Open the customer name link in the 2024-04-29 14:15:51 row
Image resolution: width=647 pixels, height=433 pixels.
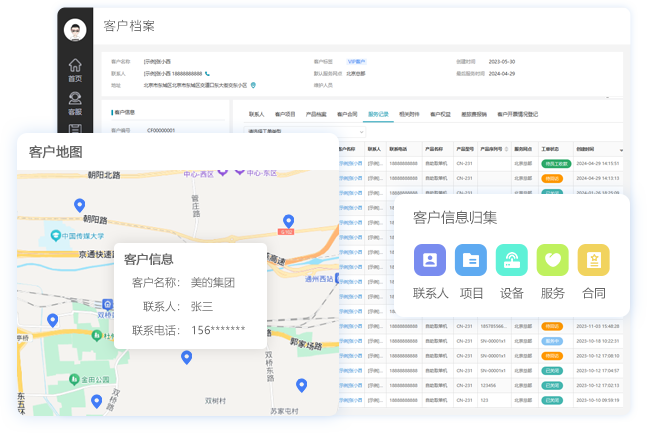click(351, 163)
